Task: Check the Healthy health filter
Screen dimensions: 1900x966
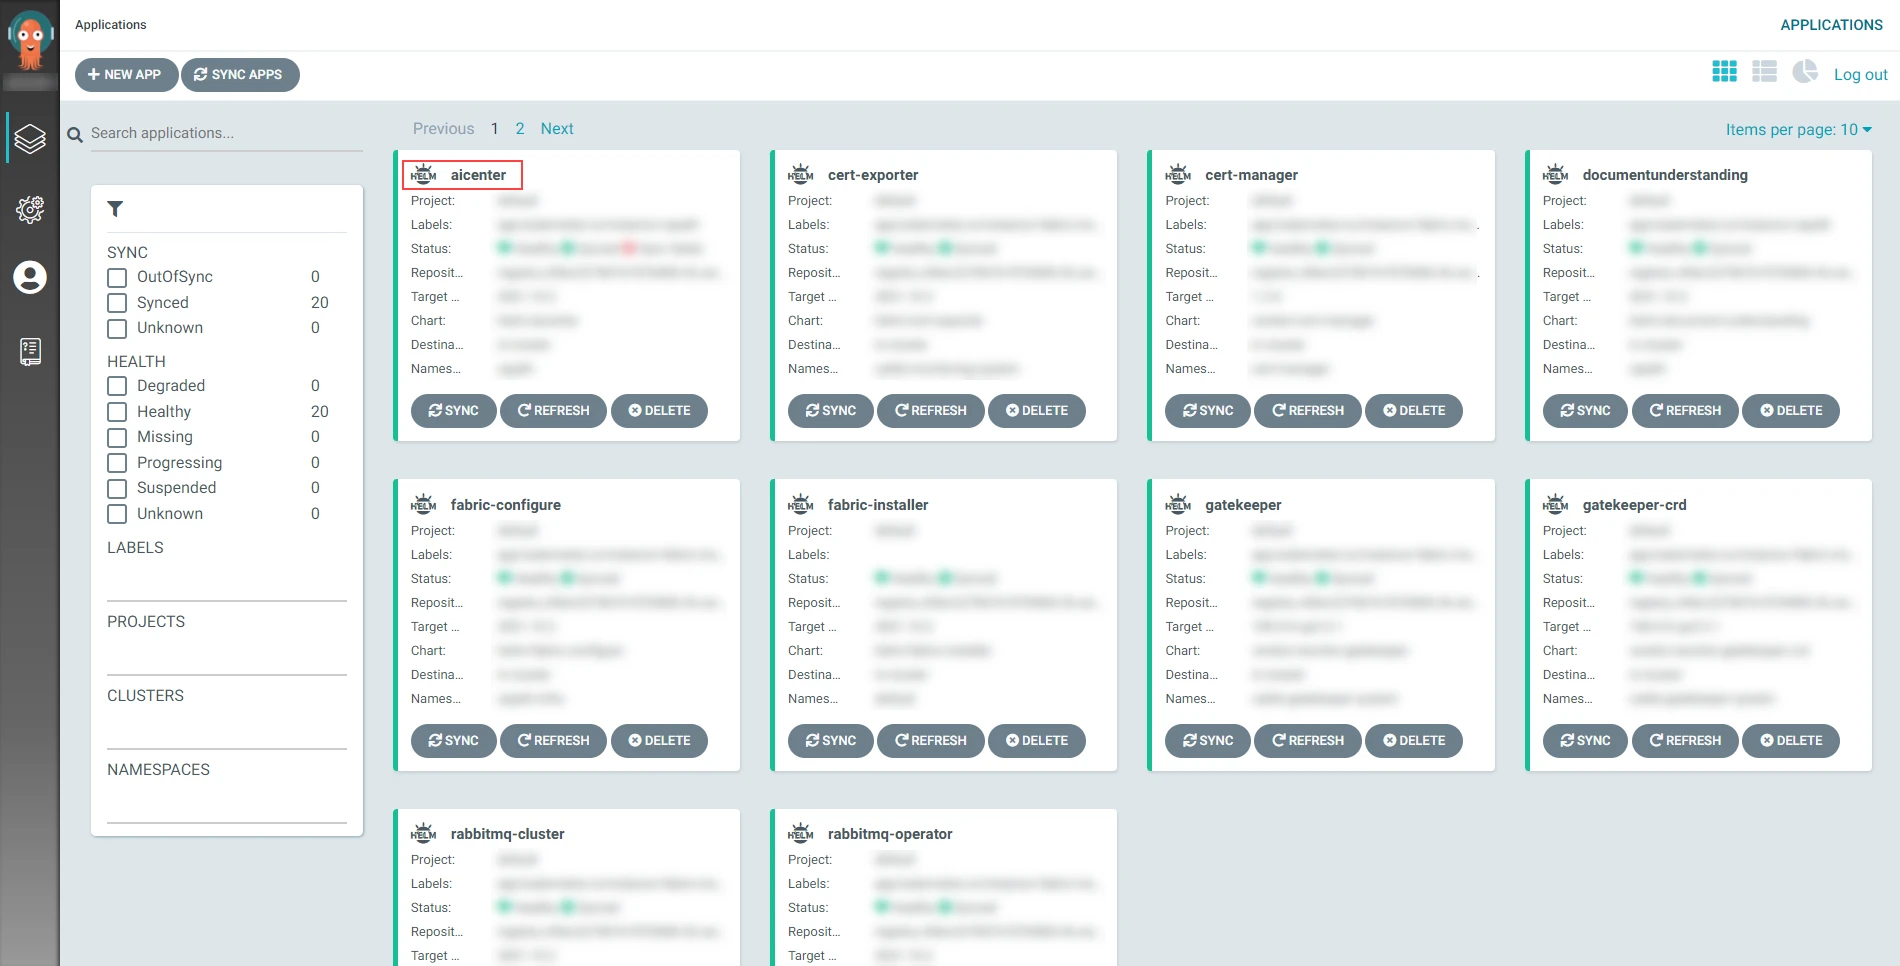Action: 117,412
